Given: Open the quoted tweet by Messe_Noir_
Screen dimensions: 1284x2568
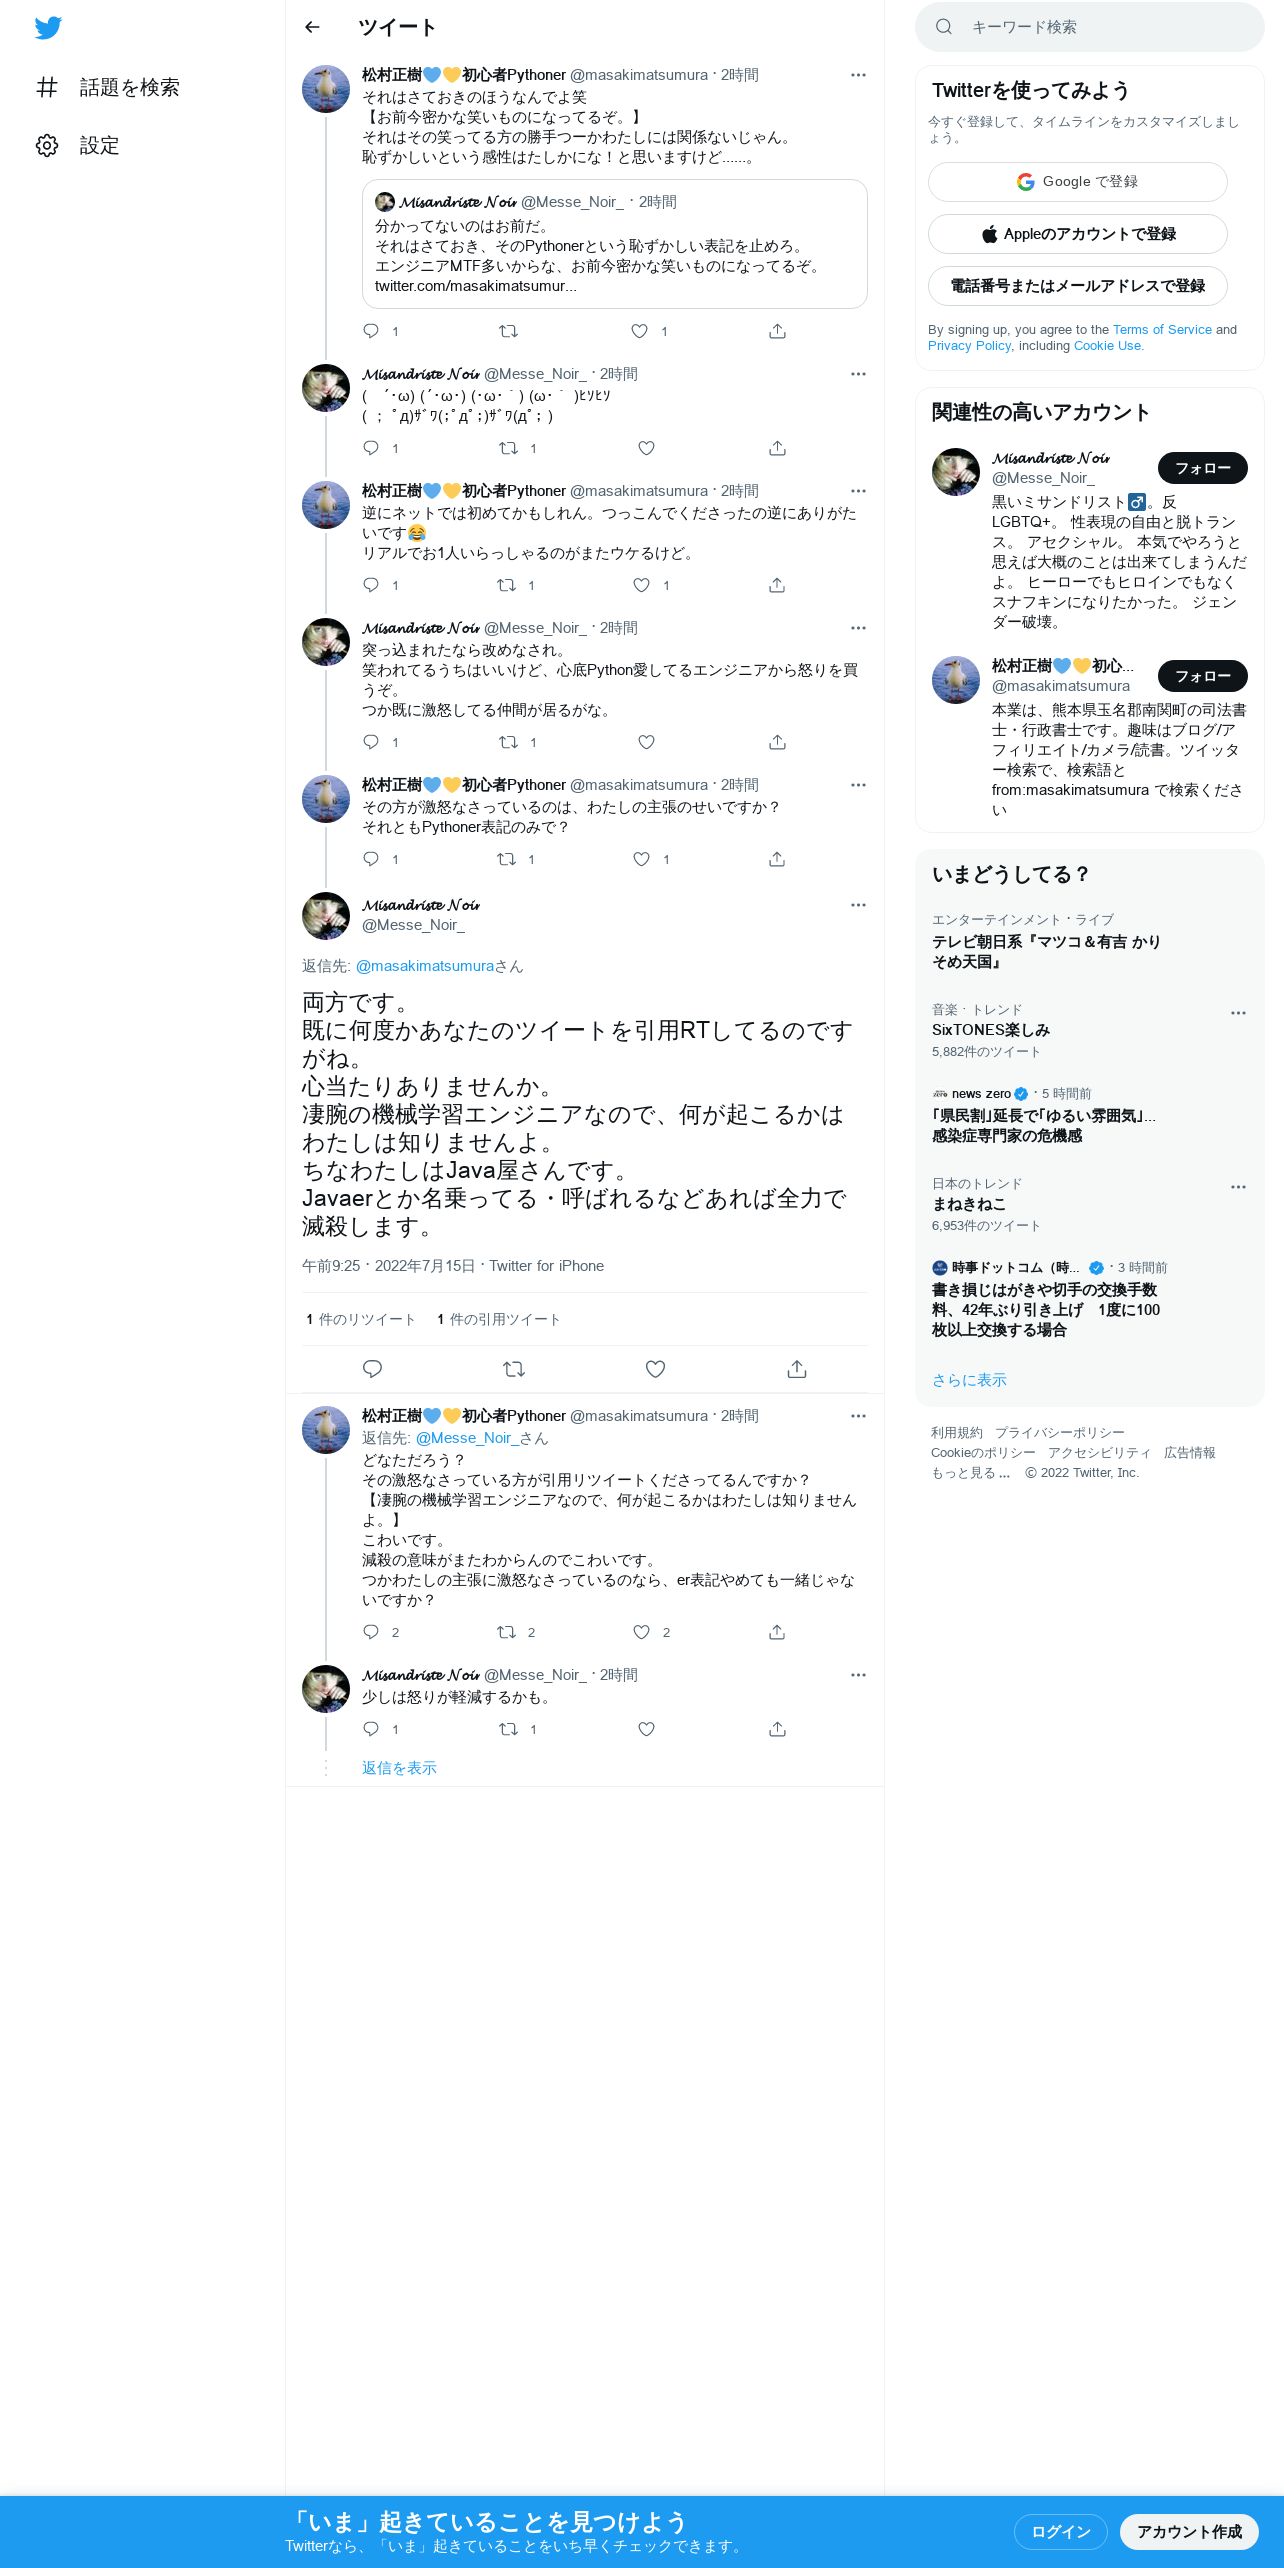Looking at the screenshot, I should pos(614,244).
